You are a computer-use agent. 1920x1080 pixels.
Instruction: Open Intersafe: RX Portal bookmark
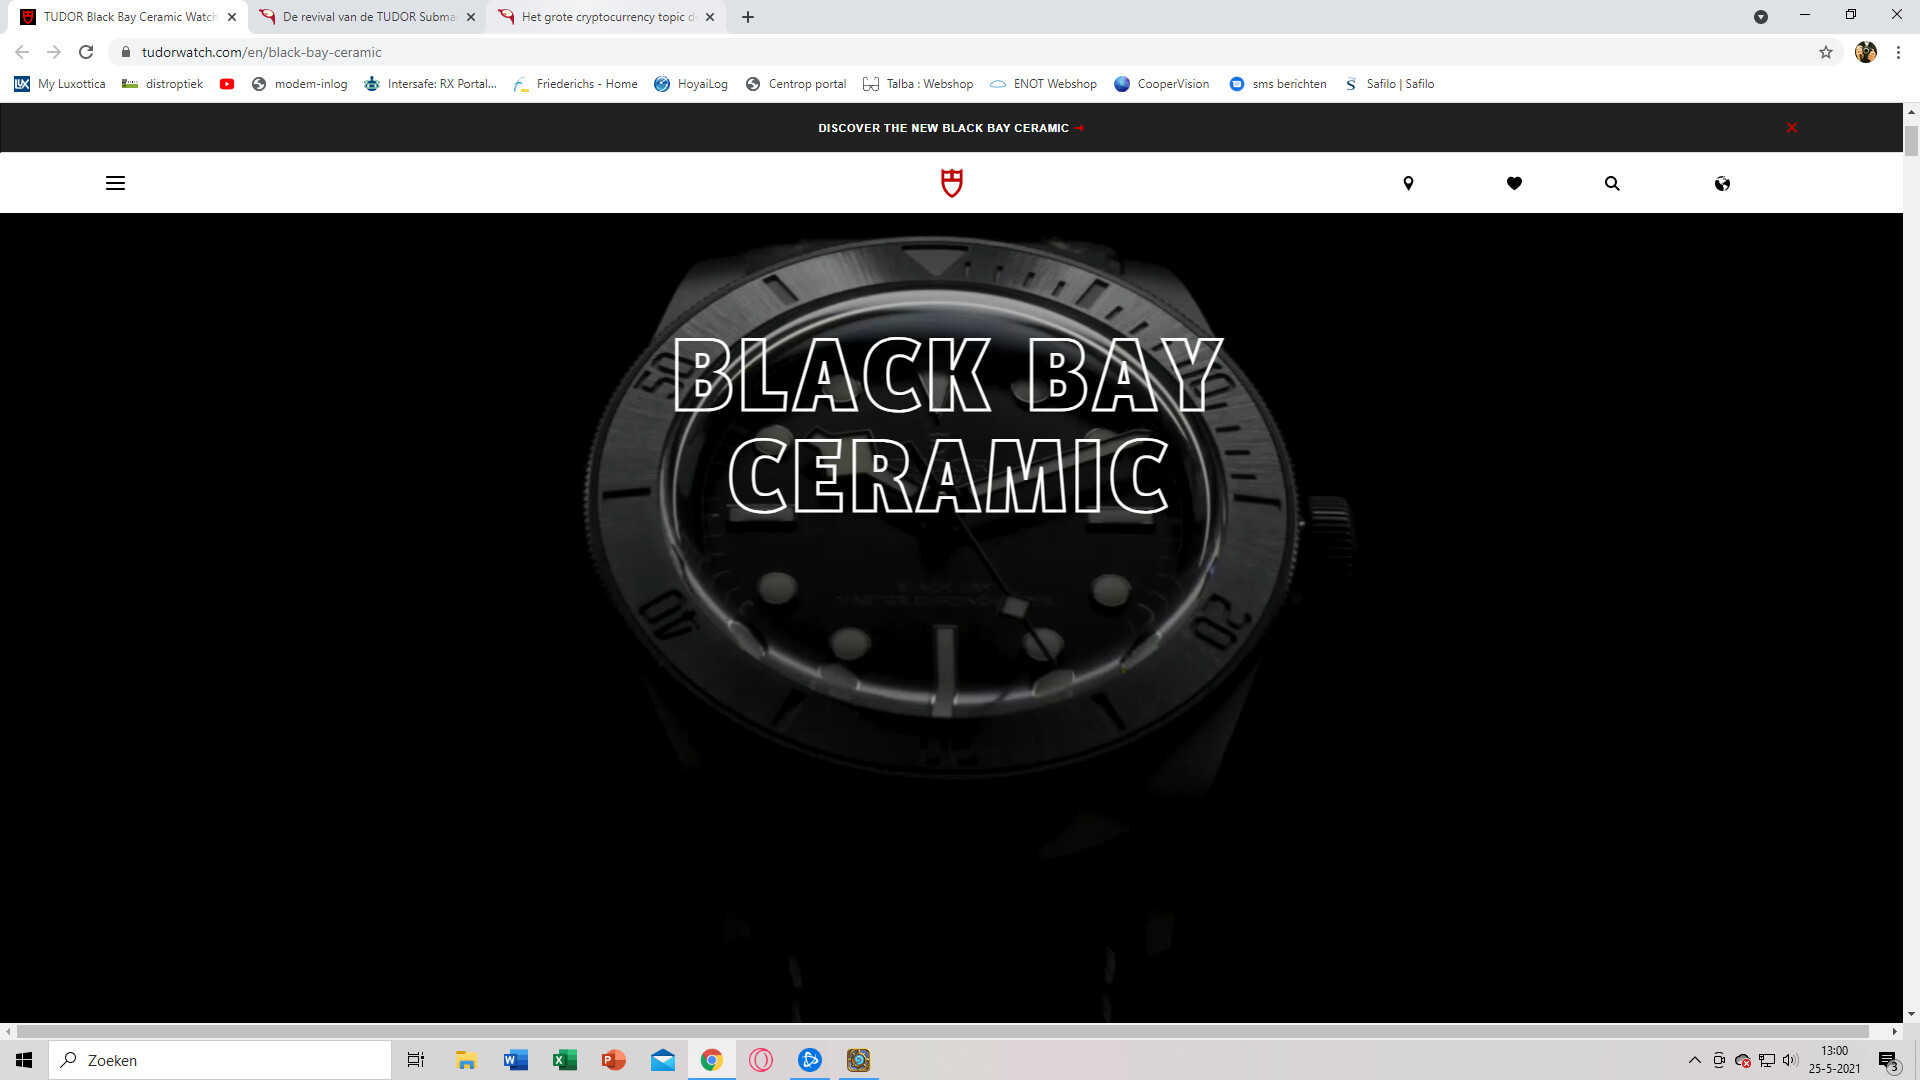(x=430, y=84)
